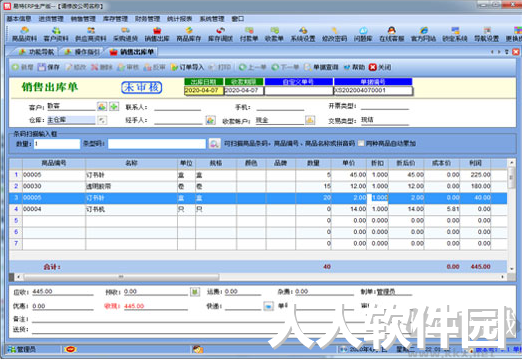Open 进货管理 menu
522x360 pixels.
pos(51,19)
